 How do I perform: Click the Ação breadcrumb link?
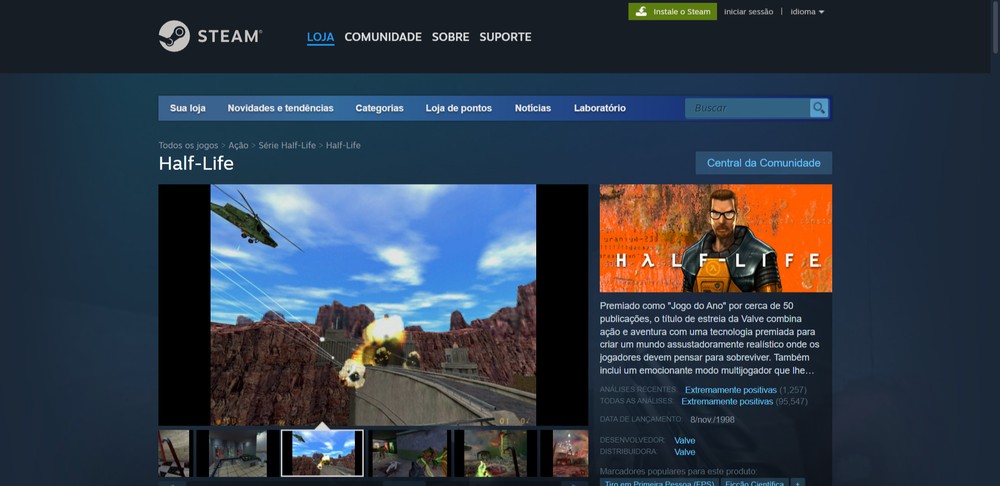pos(239,145)
